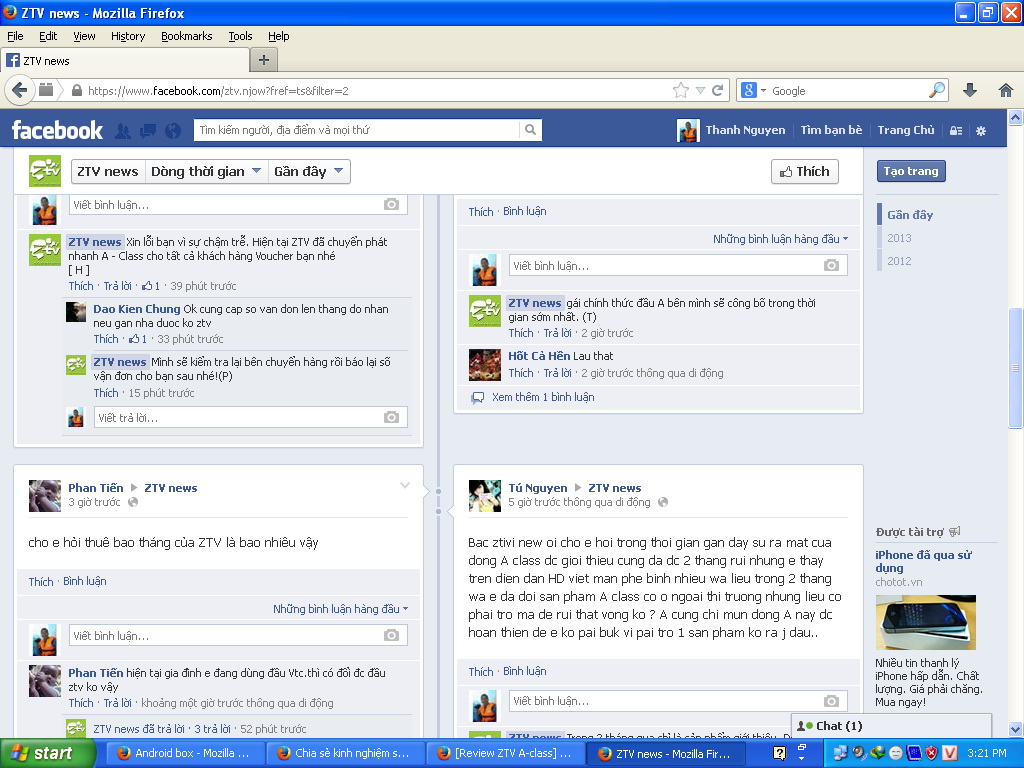The image size is (1024, 768).
Task: Open Facebook friend requests icon
Action: tap(122, 131)
